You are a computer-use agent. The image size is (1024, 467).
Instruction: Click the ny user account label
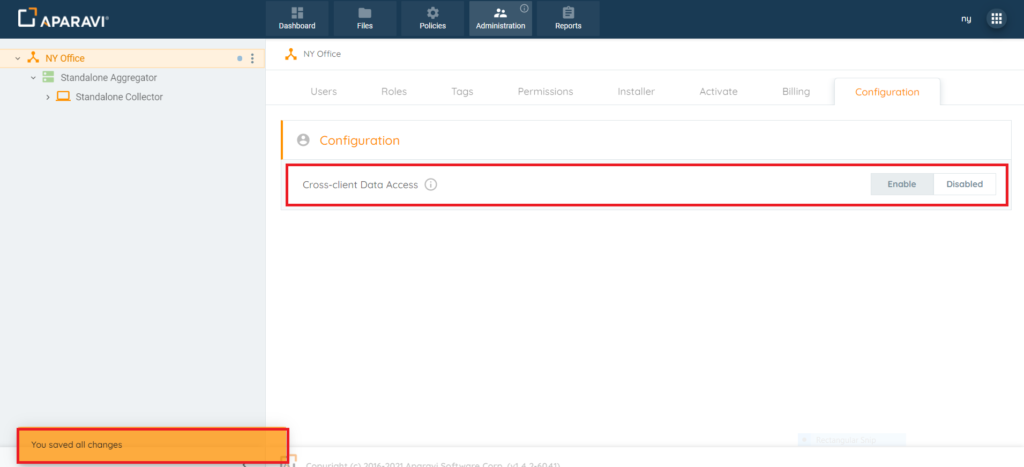point(966,19)
